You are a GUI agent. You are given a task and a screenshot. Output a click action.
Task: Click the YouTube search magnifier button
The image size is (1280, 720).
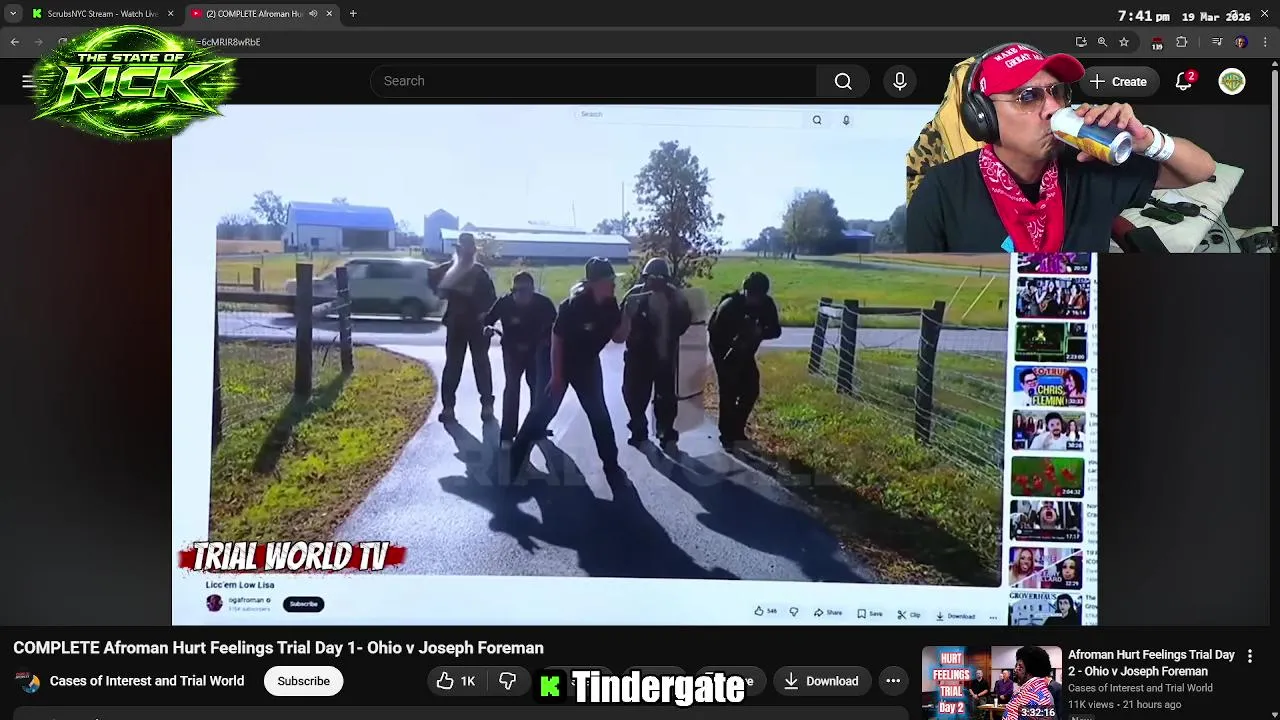(x=843, y=81)
